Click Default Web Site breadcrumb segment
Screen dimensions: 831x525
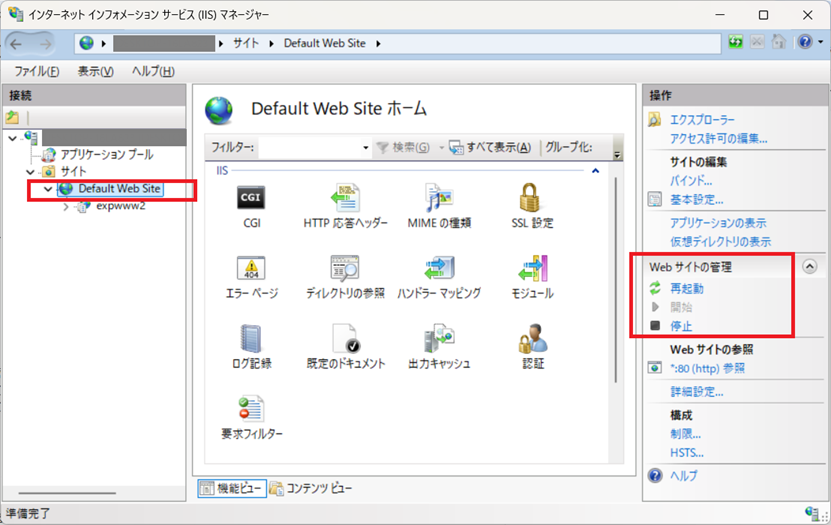[324, 43]
